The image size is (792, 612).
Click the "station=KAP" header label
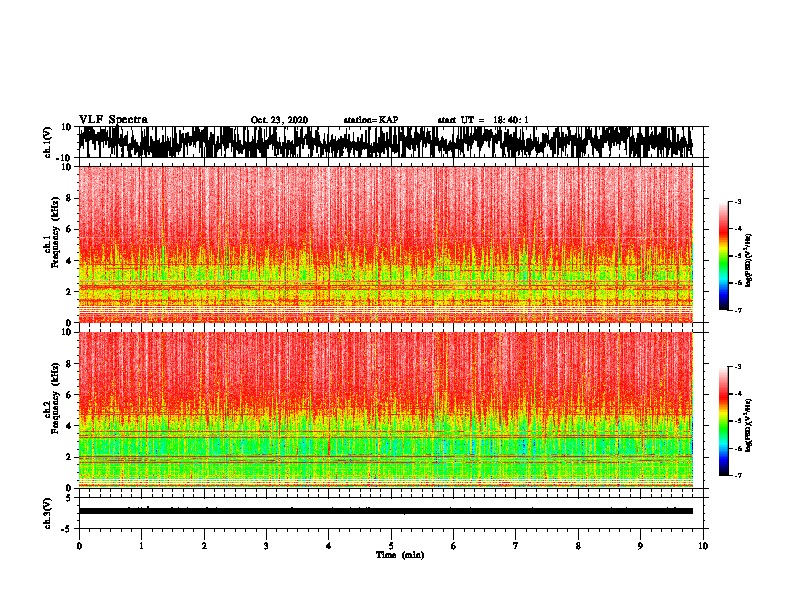coord(371,120)
